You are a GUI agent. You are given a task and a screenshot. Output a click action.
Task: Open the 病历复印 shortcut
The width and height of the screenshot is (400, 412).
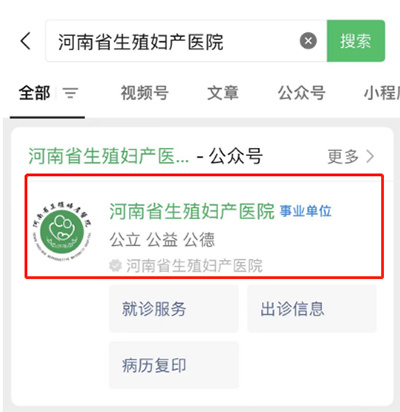(x=174, y=365)
